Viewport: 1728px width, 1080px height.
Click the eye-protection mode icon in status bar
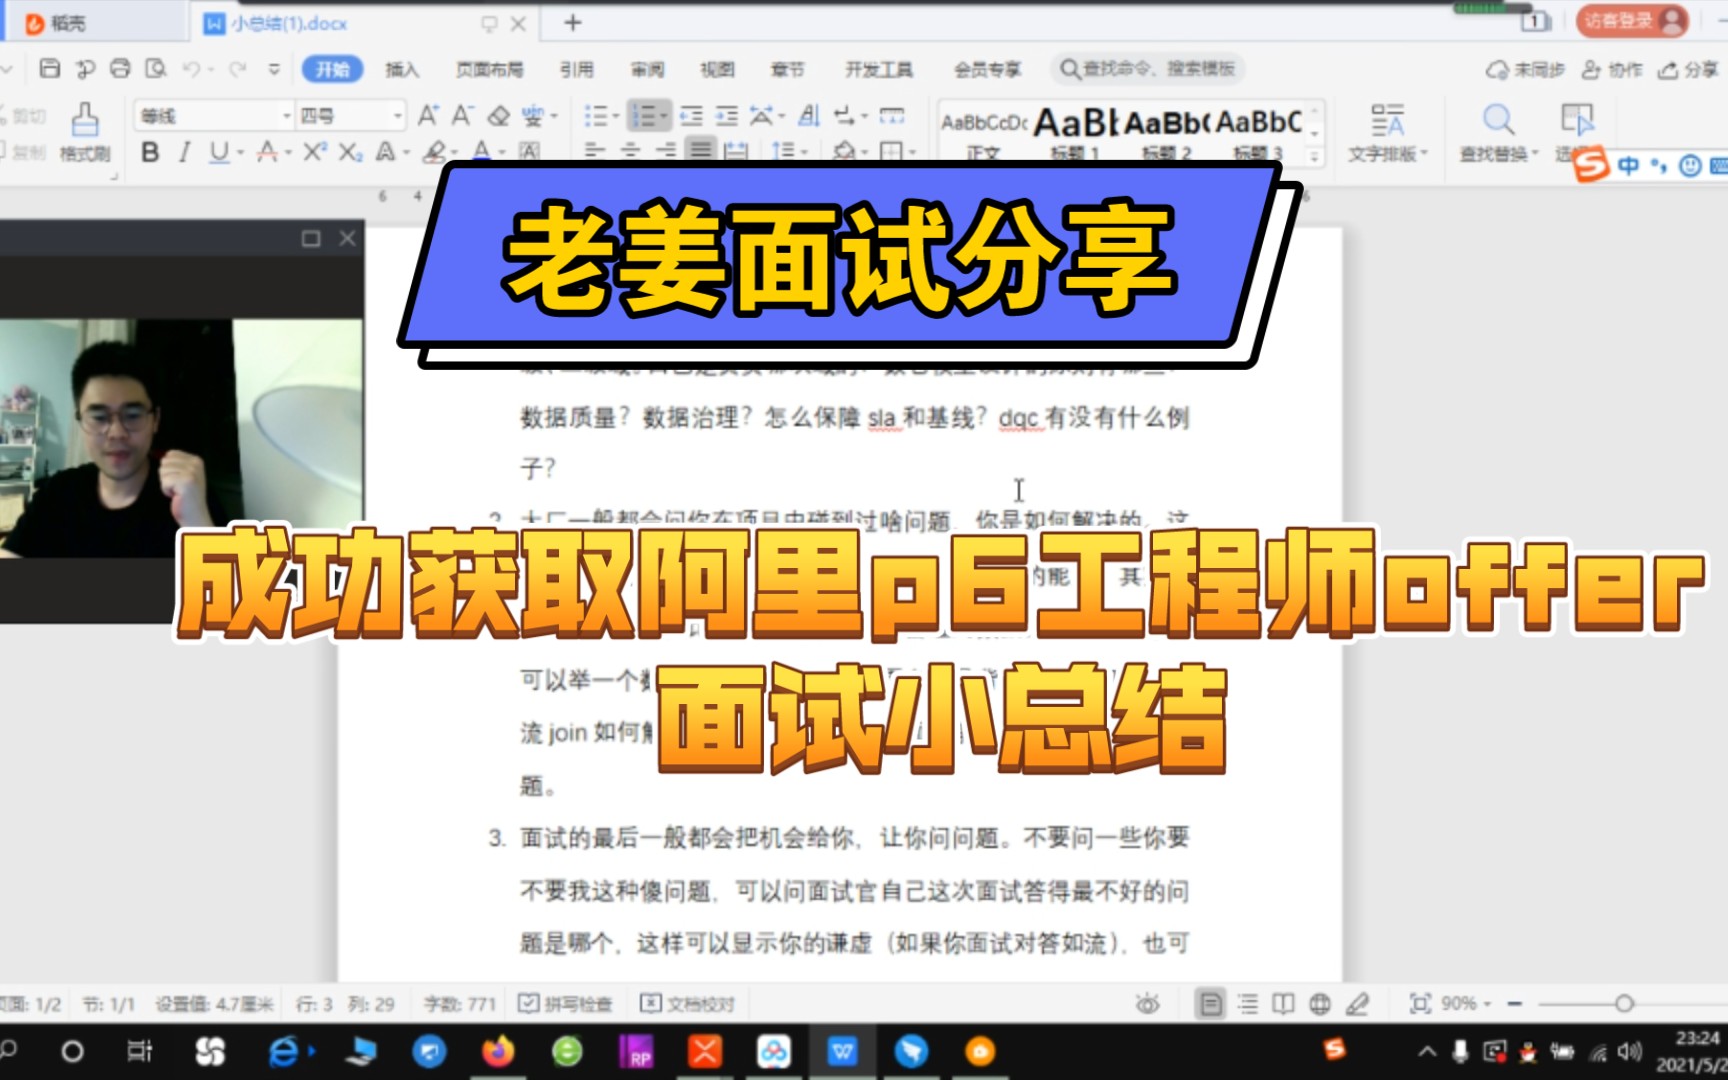(x=1148, y=1003)
